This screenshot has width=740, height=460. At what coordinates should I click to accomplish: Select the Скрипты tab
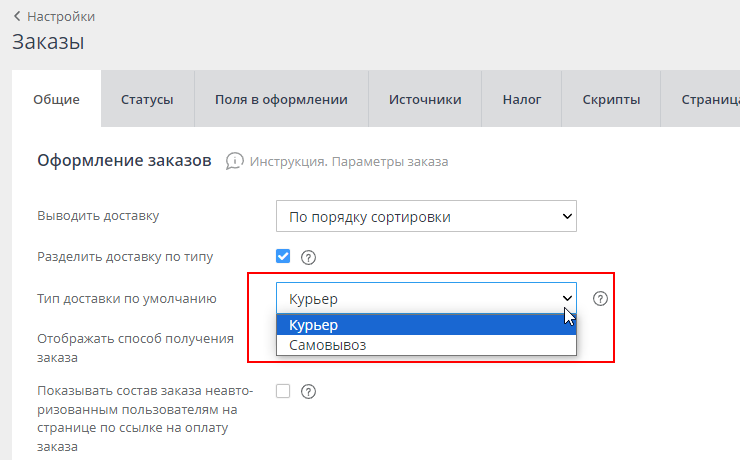pos(611,99)
